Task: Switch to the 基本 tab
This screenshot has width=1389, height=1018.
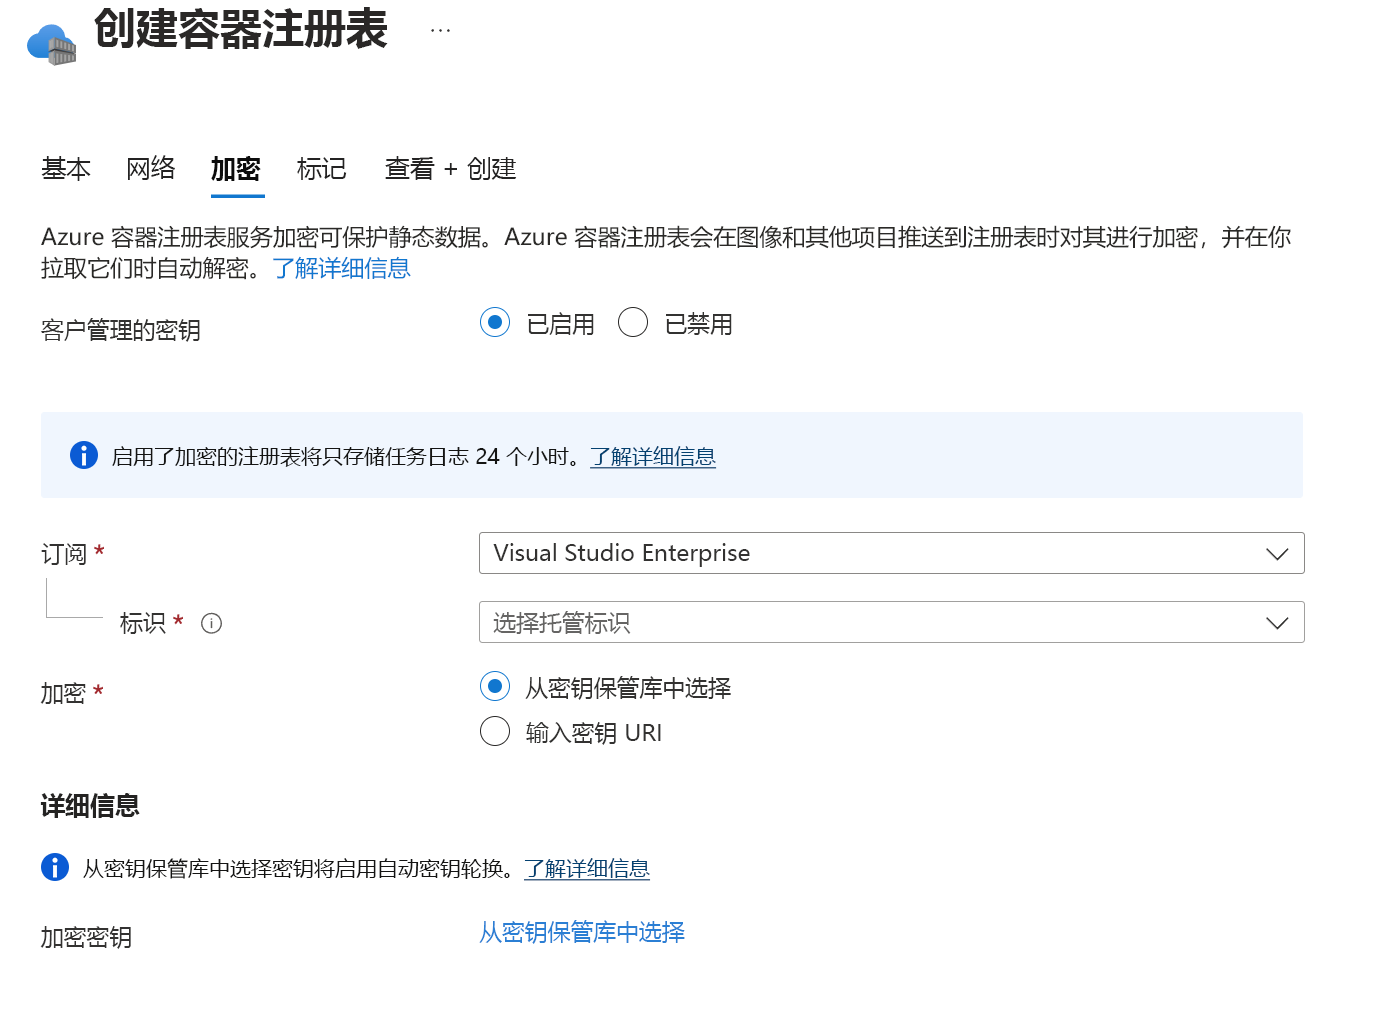Action: point(65,169)
